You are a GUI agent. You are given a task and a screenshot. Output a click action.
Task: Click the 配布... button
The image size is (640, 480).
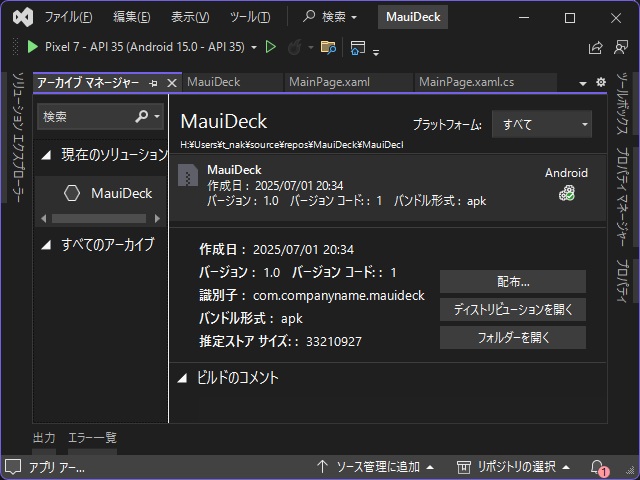click(x=513, y=282)
